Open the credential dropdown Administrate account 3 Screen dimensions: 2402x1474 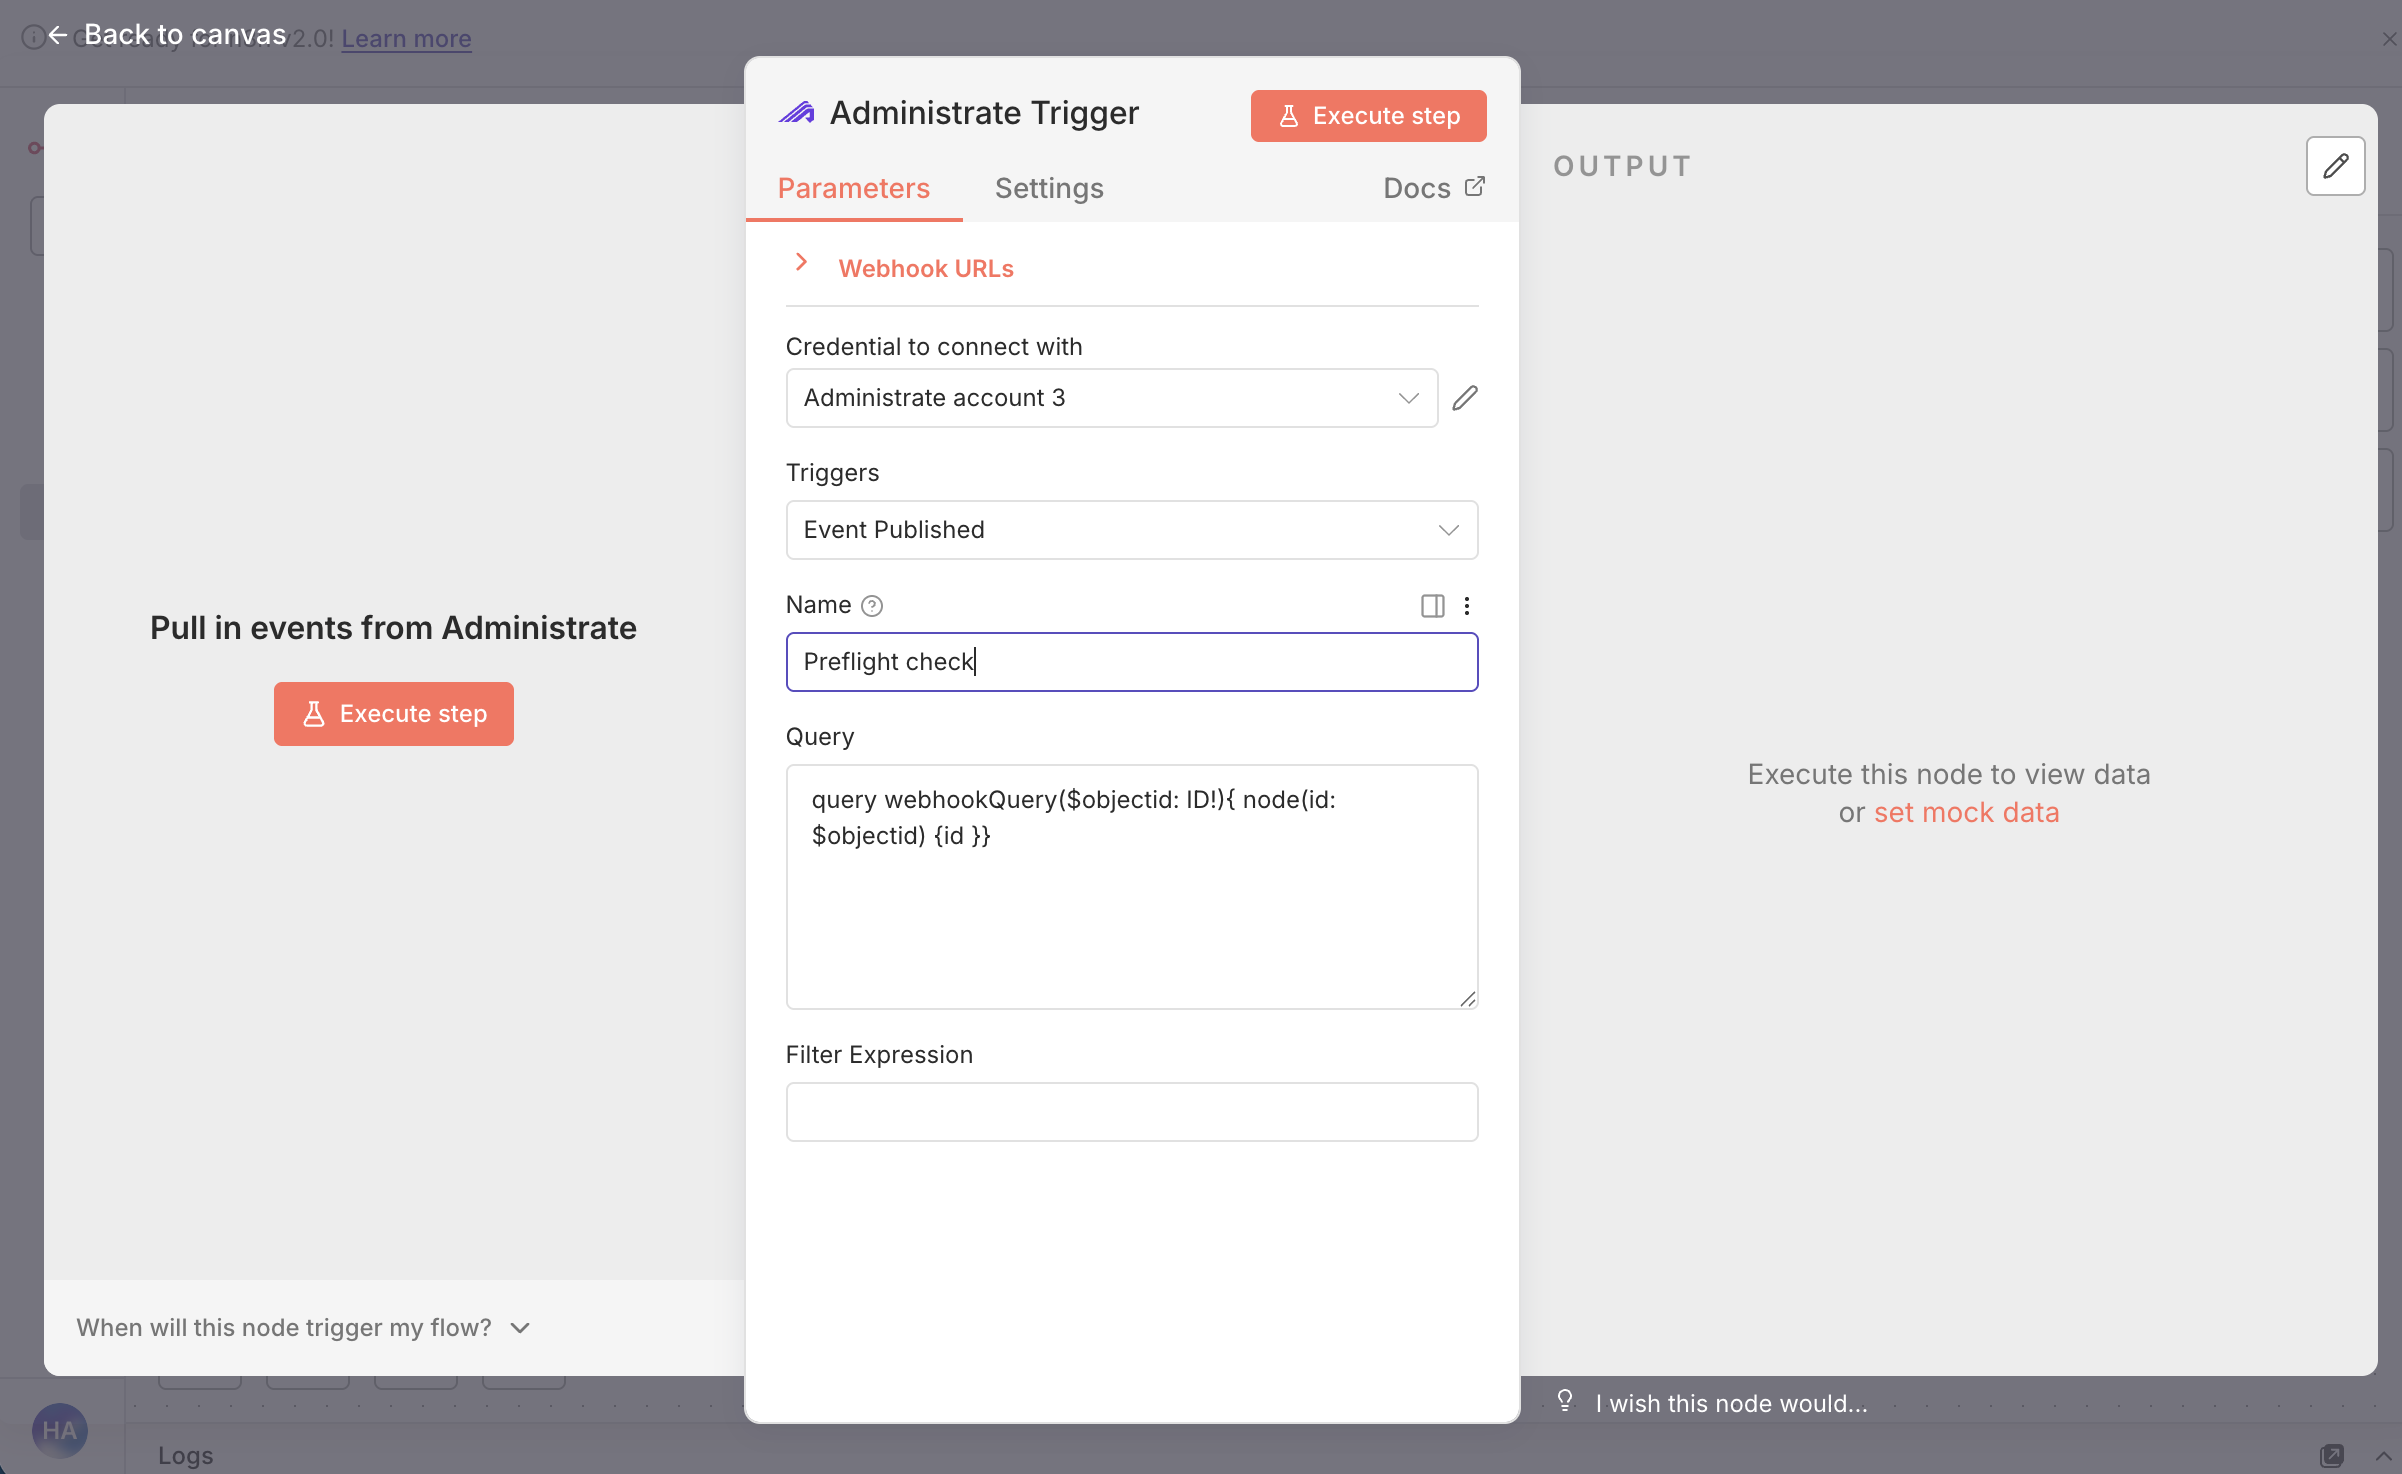(x=1112, y=398)
